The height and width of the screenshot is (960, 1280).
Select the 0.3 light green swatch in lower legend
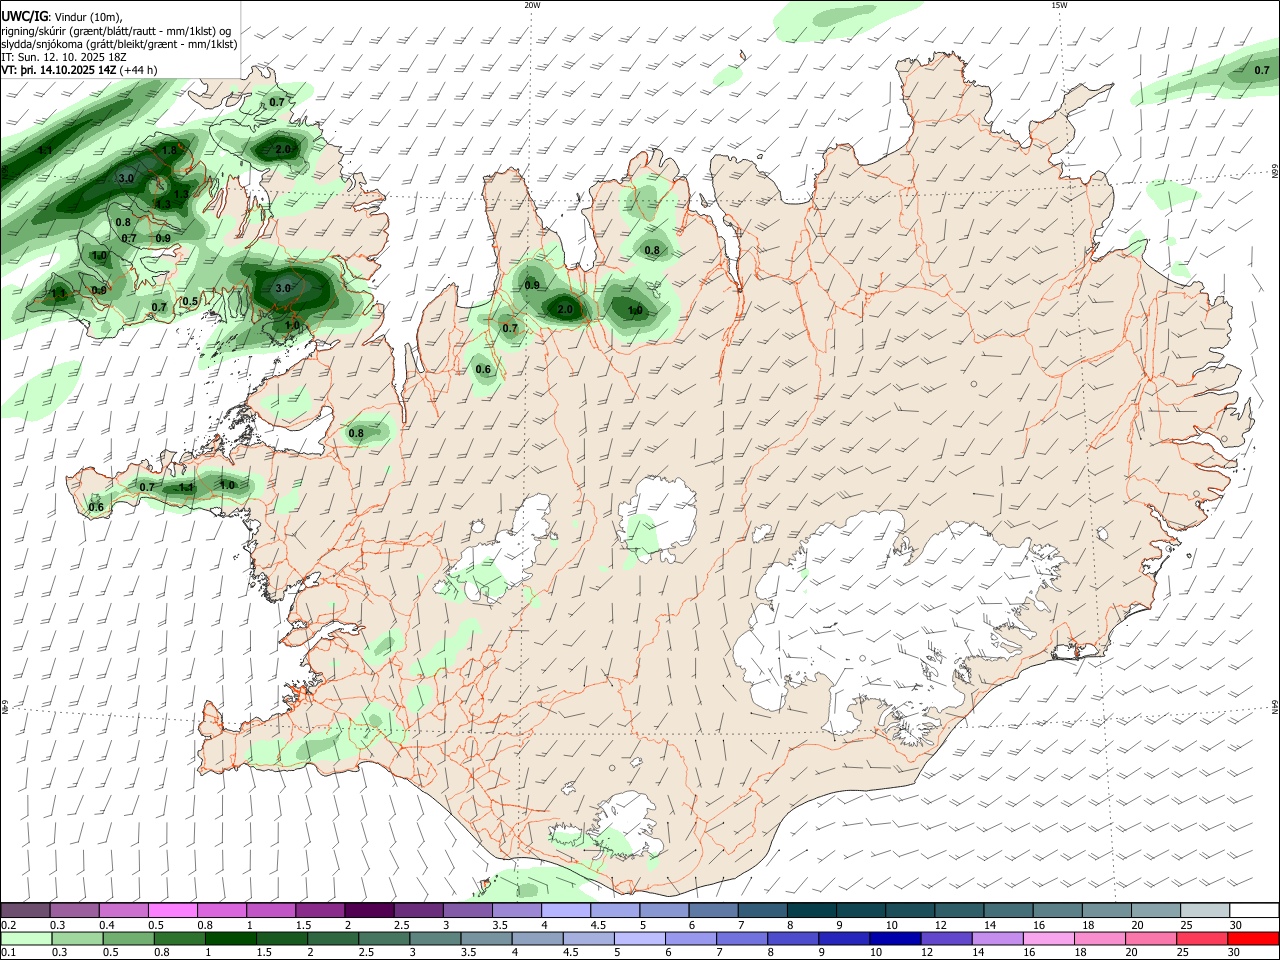(x=78, y=938)
